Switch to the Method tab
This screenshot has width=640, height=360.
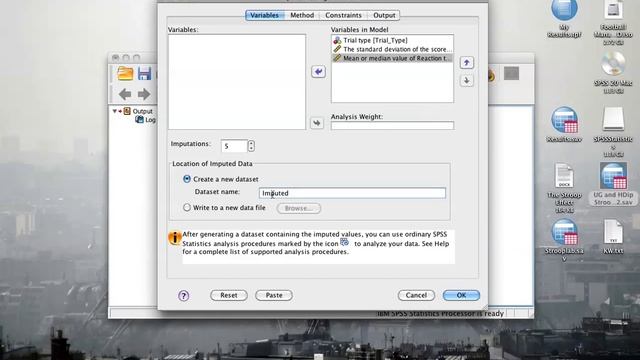coord(302,15)
